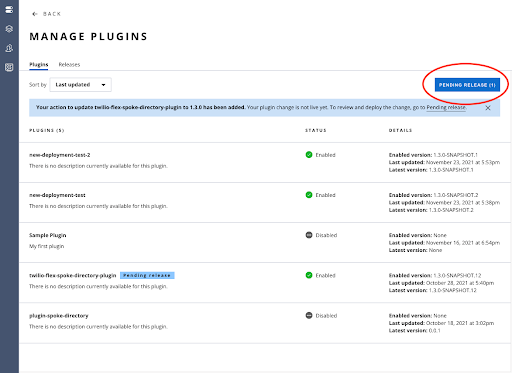
Task: Expand the sort dropdown arrow
Action: (103, 85)
